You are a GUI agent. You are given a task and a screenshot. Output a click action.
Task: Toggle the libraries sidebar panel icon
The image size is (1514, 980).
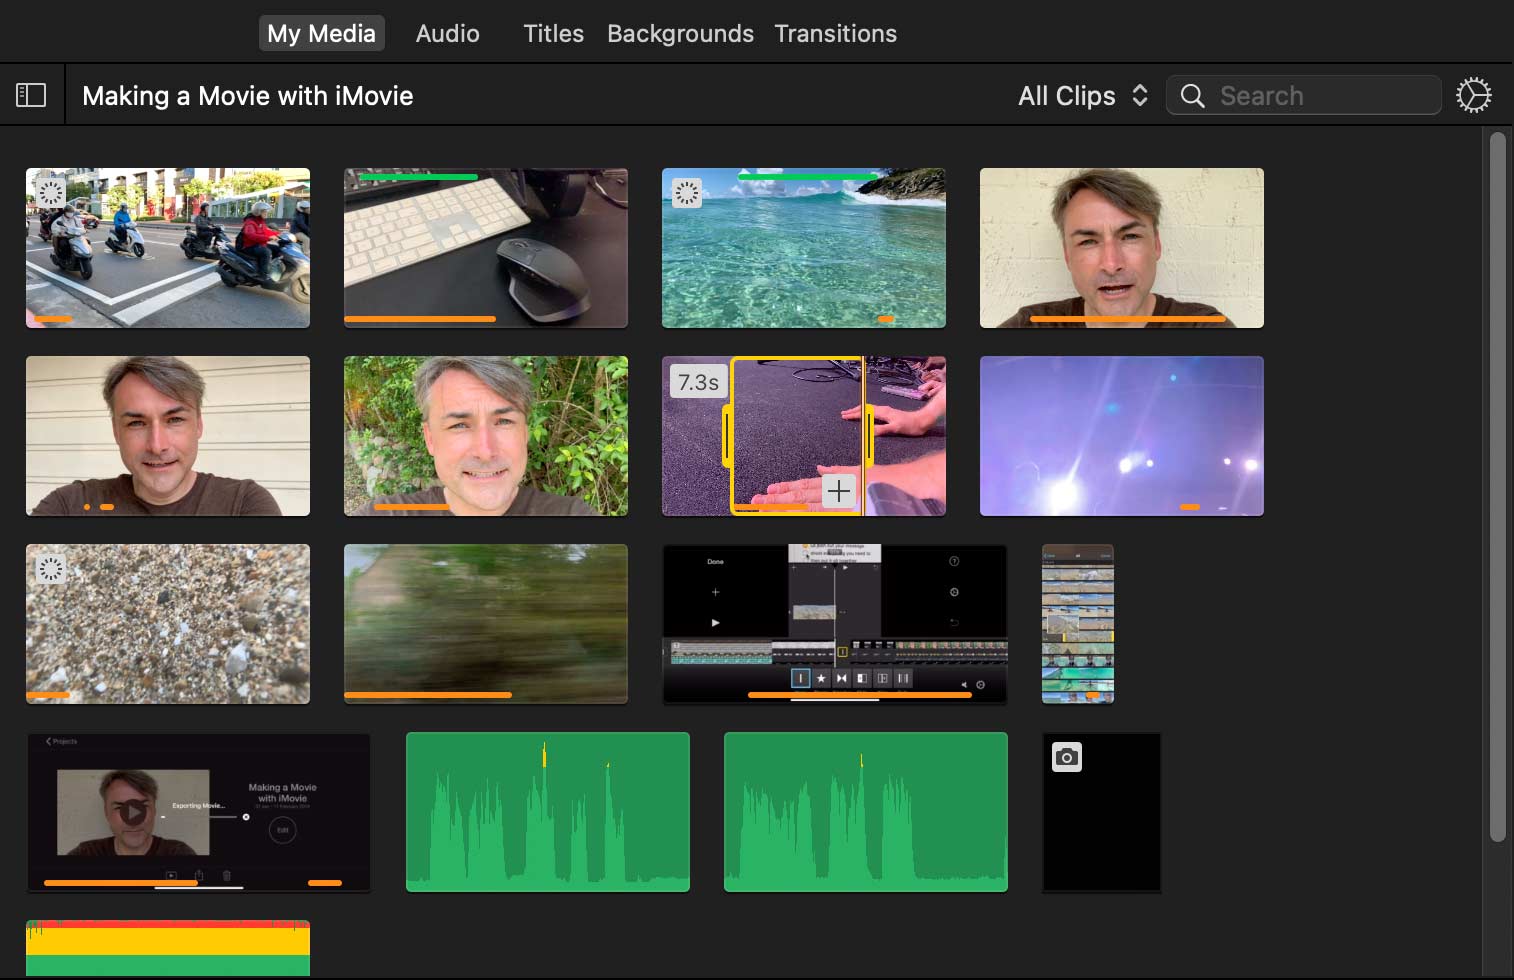pyautogui.click(x=31, y=95)
